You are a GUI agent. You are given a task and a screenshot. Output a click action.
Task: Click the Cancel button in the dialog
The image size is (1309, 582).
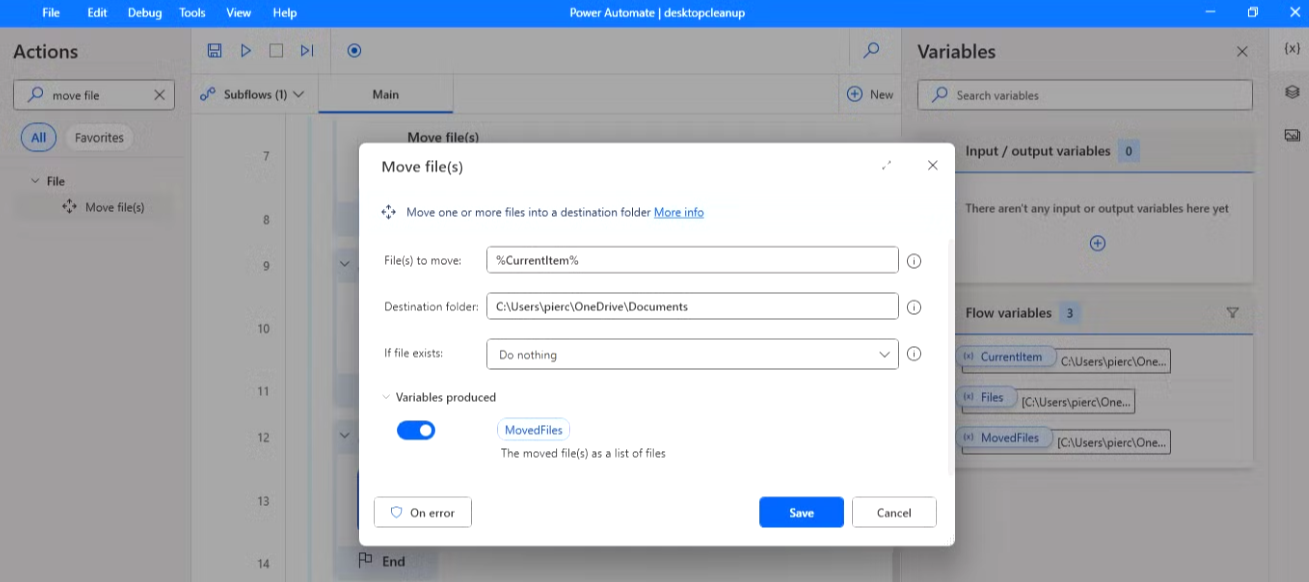pos(894,512)
